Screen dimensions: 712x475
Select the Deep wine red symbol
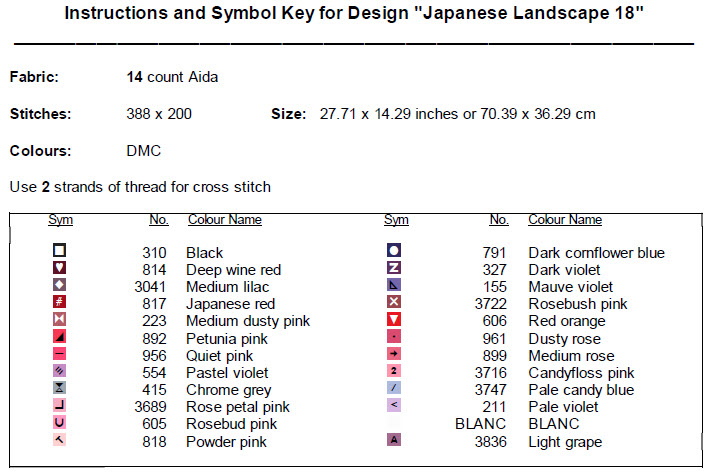coord(60,268)
